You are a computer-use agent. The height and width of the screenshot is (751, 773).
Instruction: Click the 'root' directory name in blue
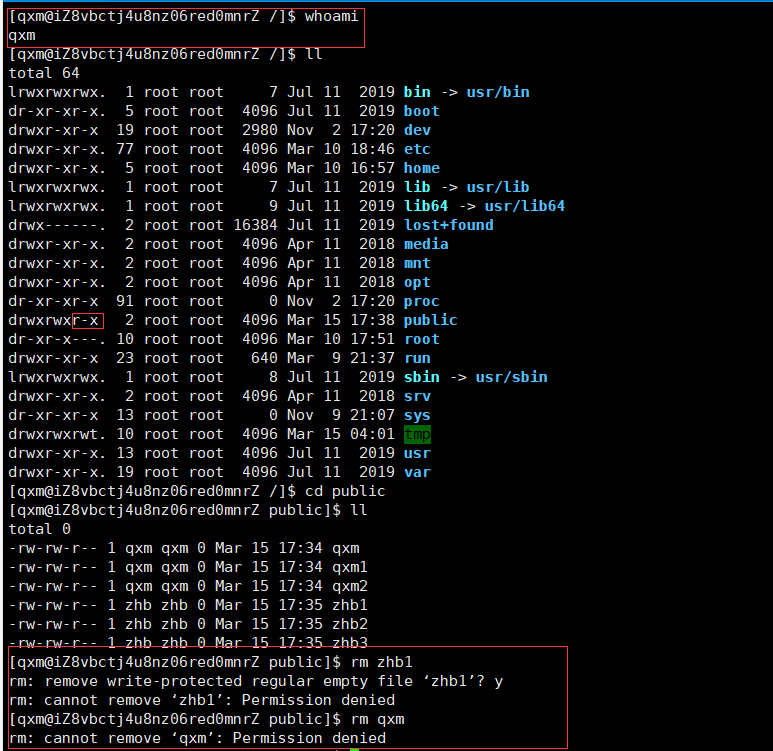click(422, 339)
